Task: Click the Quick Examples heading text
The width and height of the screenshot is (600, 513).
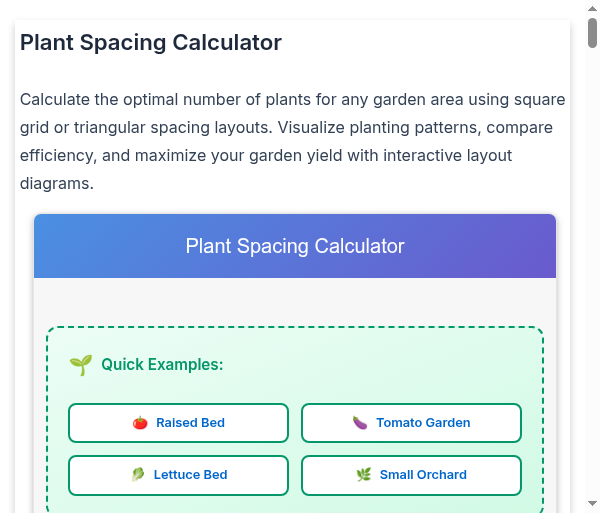Action: click(x=162, y=365)
